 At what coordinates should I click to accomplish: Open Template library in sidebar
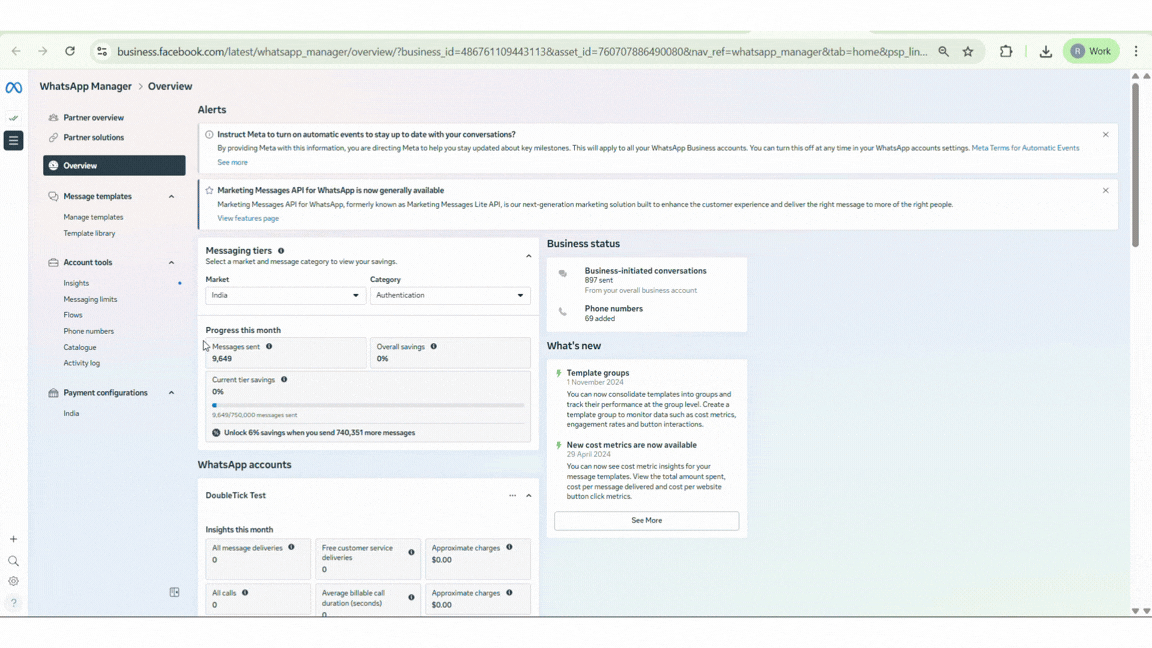click(89, 233)
